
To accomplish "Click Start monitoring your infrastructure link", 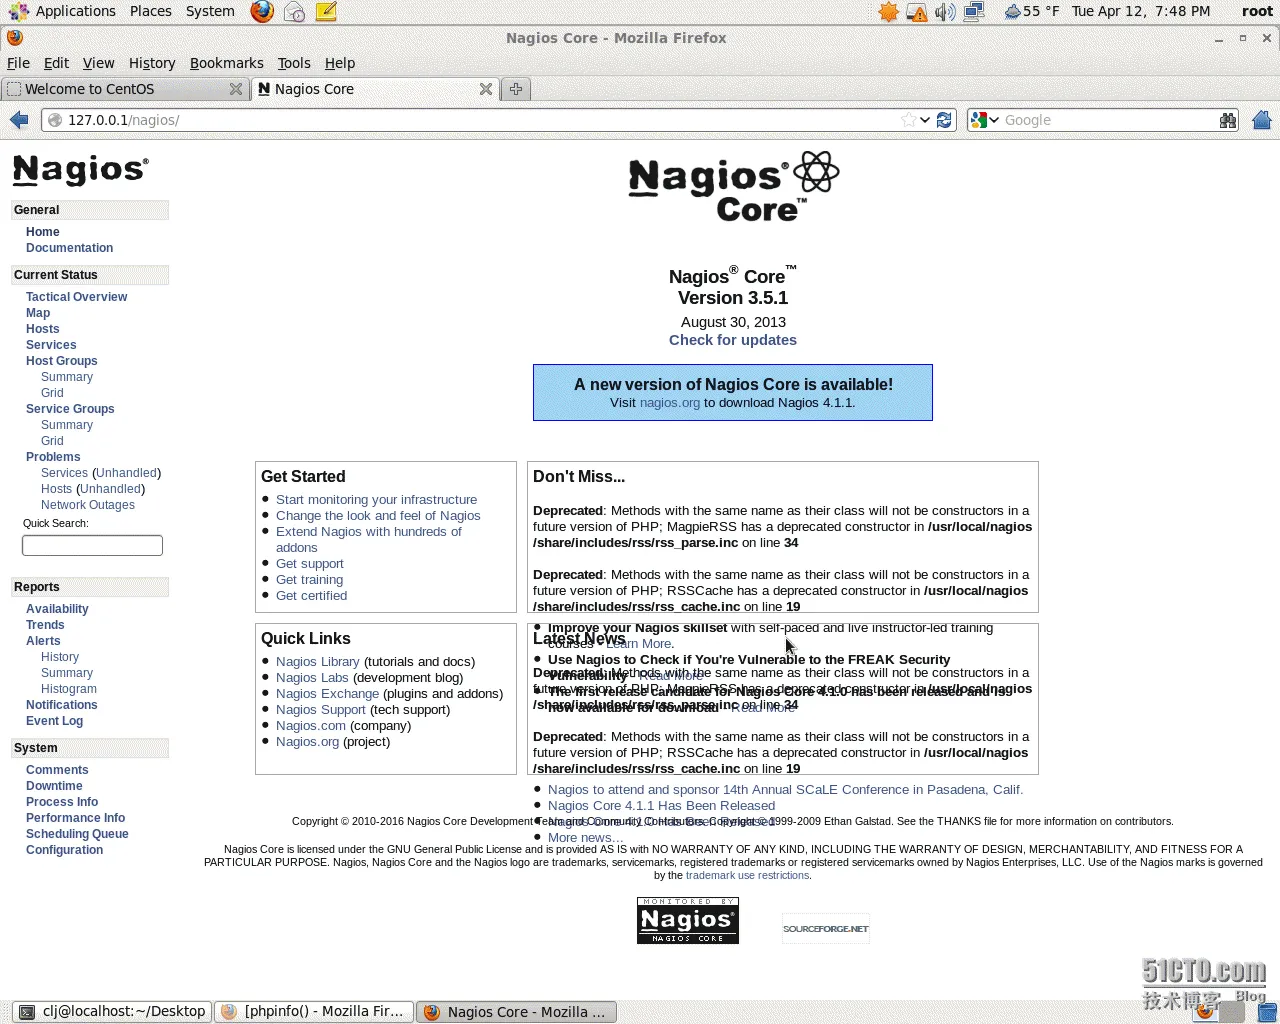I will point(376,500).
